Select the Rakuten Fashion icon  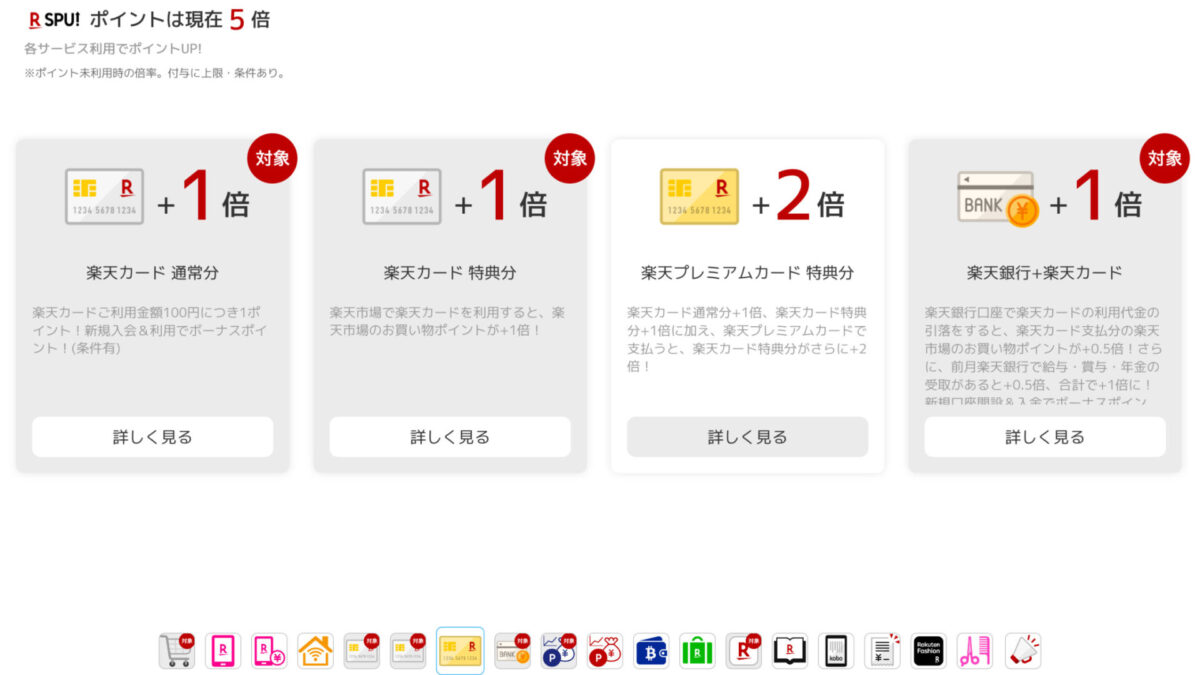coord(928,651)
